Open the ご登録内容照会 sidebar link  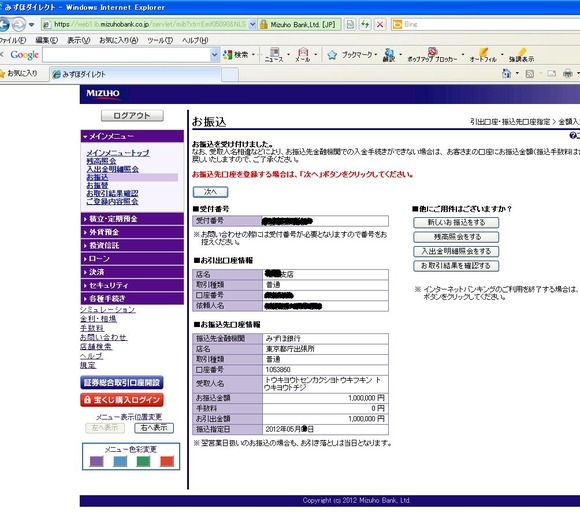tap(112, 202)
